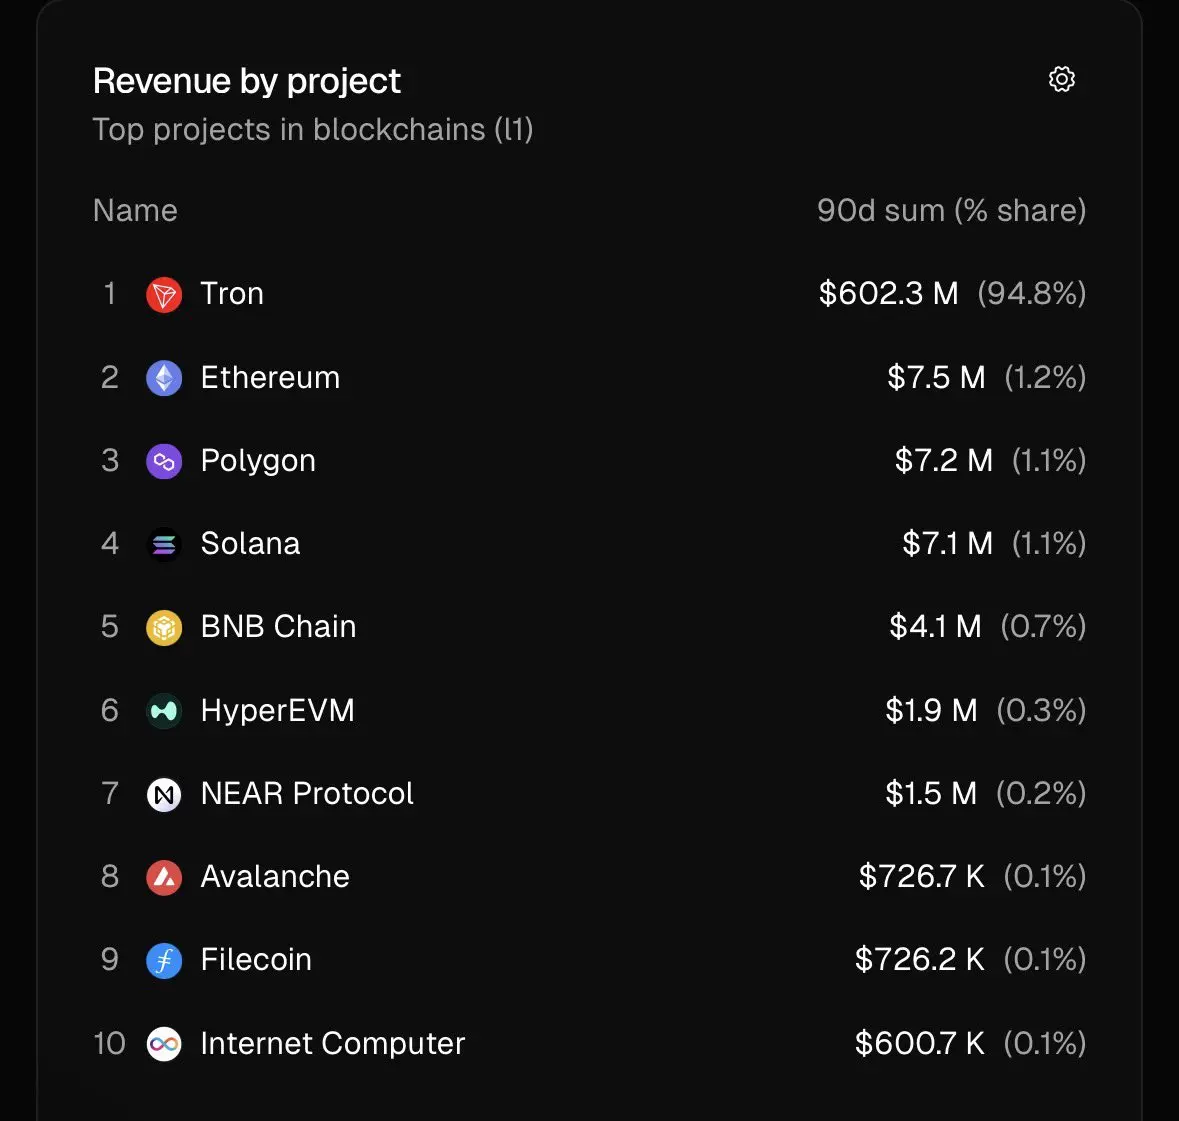This screenshot has width=1179, height=1121.
Task: Click the Polygon logo icon
Action: click(x=164, y=461)
